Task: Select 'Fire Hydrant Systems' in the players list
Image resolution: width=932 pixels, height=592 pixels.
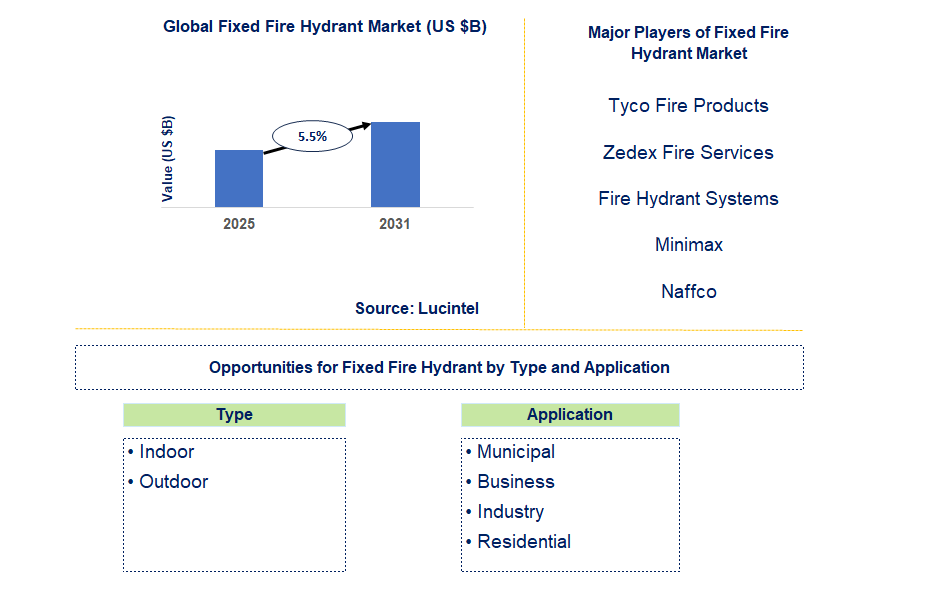Action: 688,199
